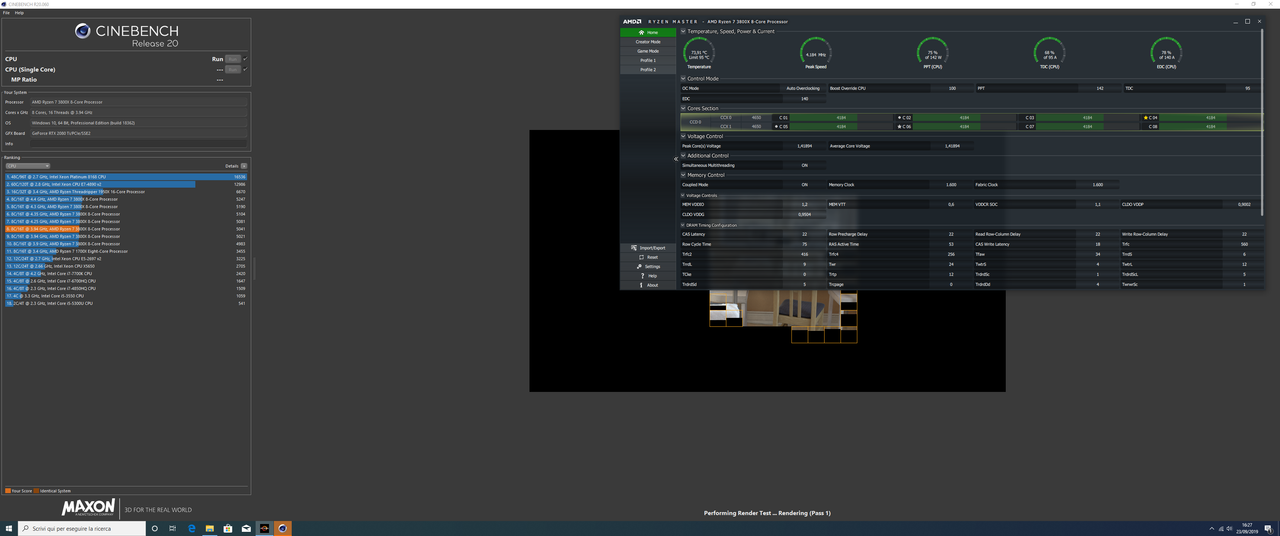Collapse the Voltage Controls subsection
The image size is (1280, 536).
point(683,195)
